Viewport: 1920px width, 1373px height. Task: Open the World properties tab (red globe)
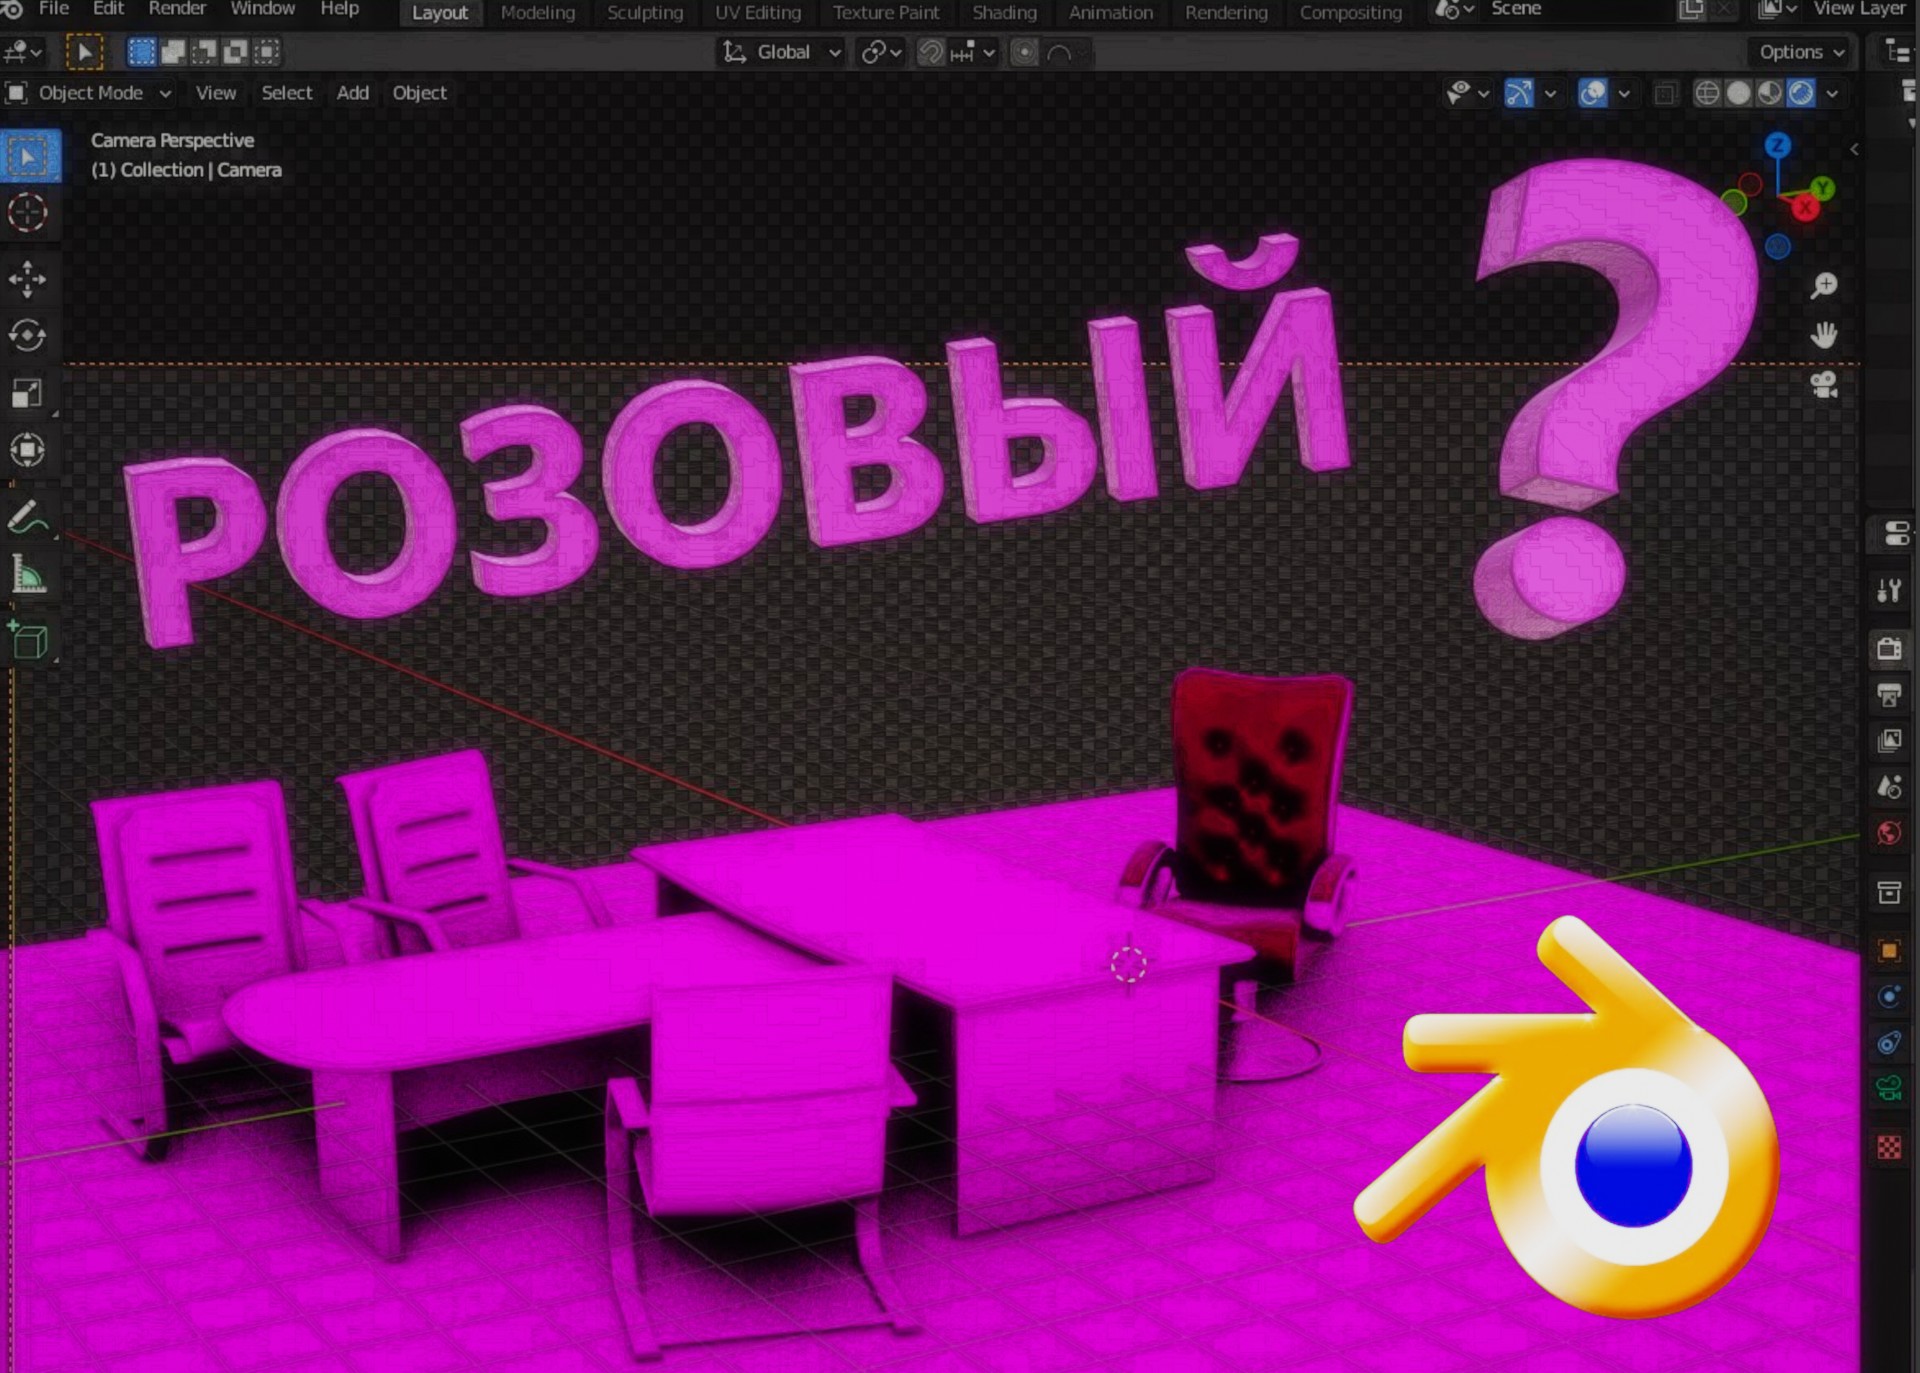pos(1889,833)
